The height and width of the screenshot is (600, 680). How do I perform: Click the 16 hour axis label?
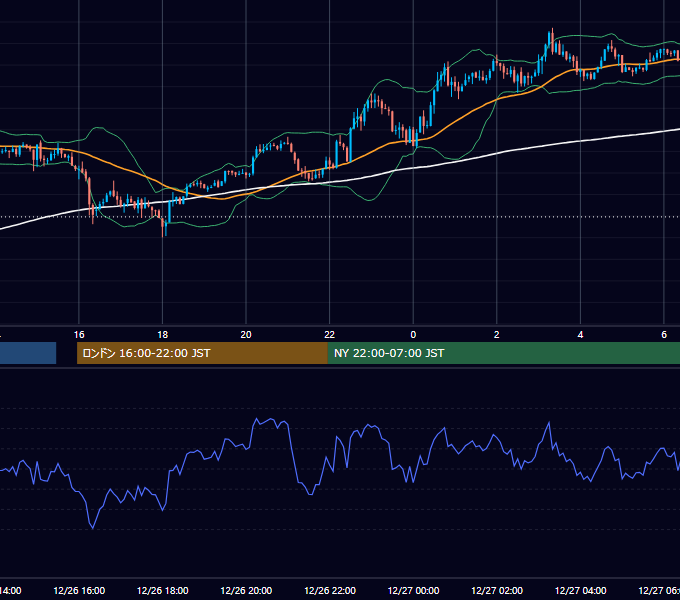click(x=79, y=335)
